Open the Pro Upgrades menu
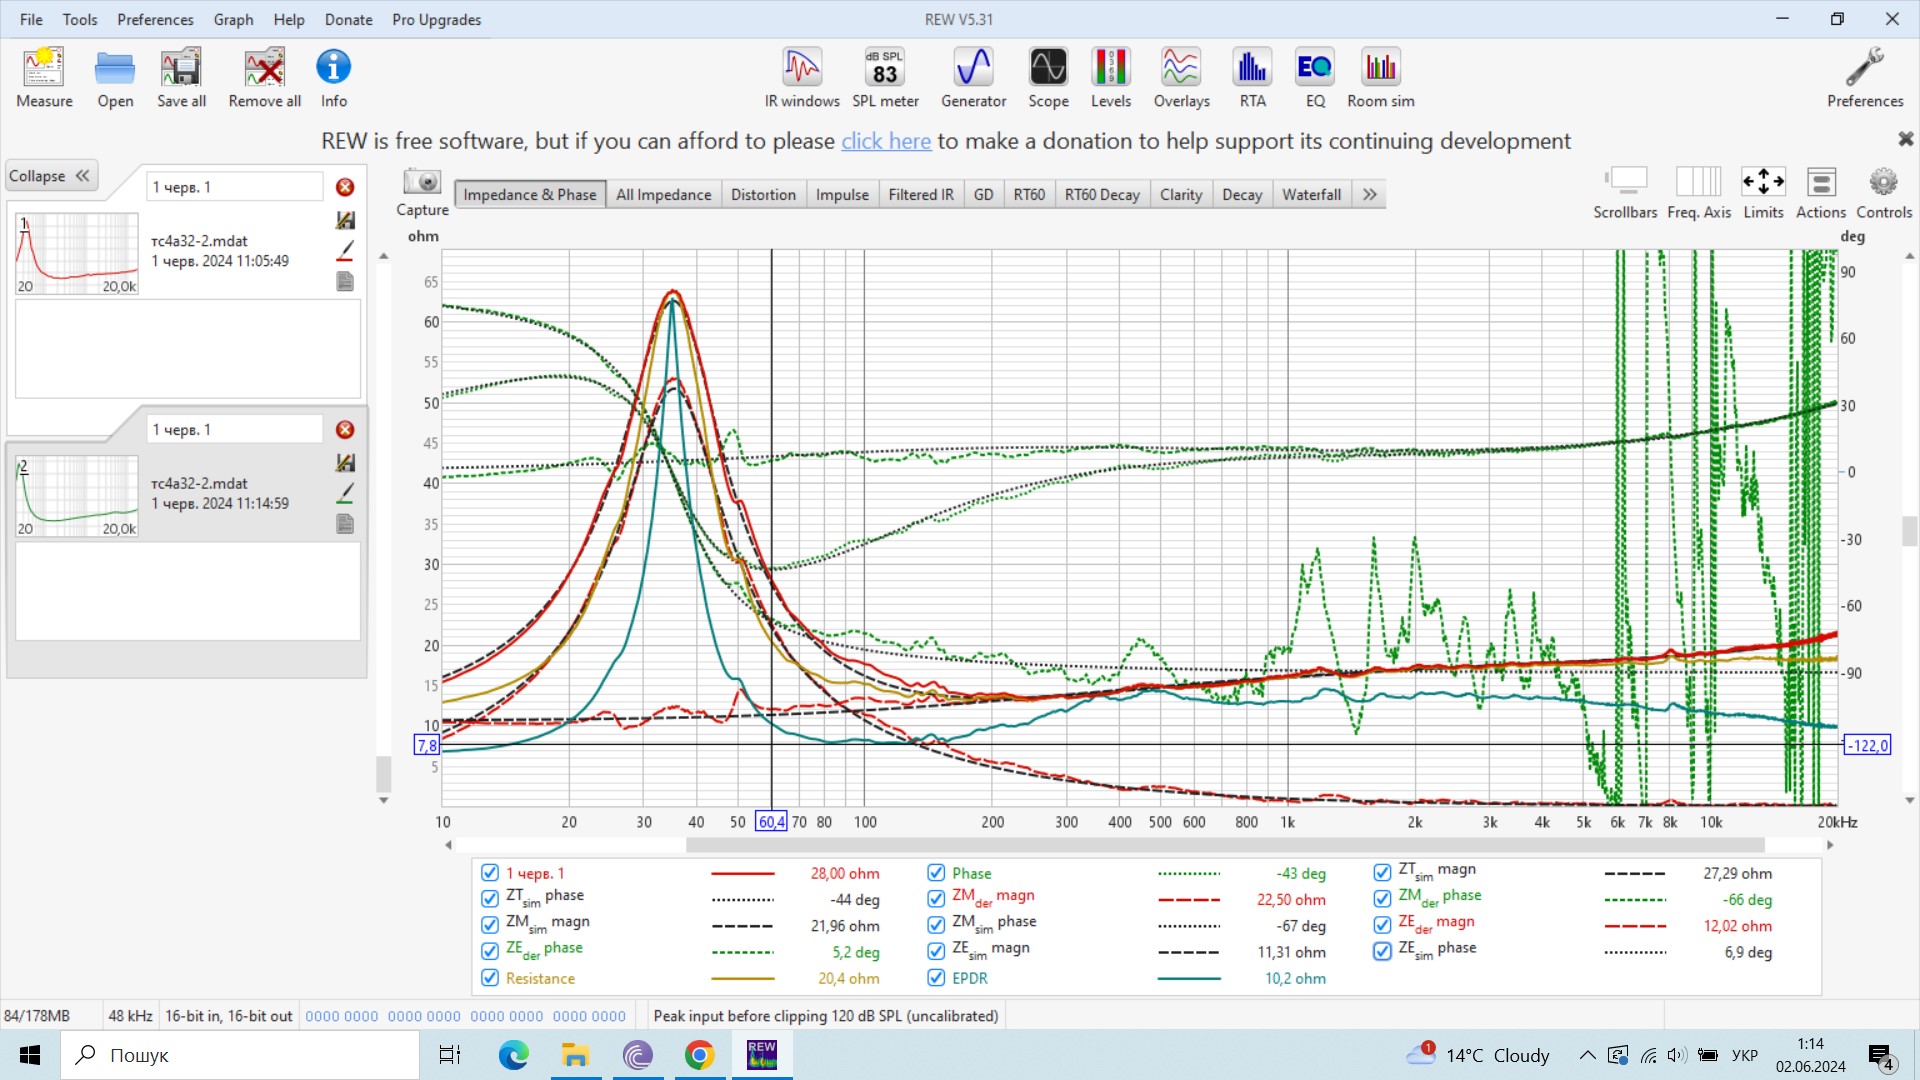Viewport: 1920px width, 1080px height. tap(436, 19)
